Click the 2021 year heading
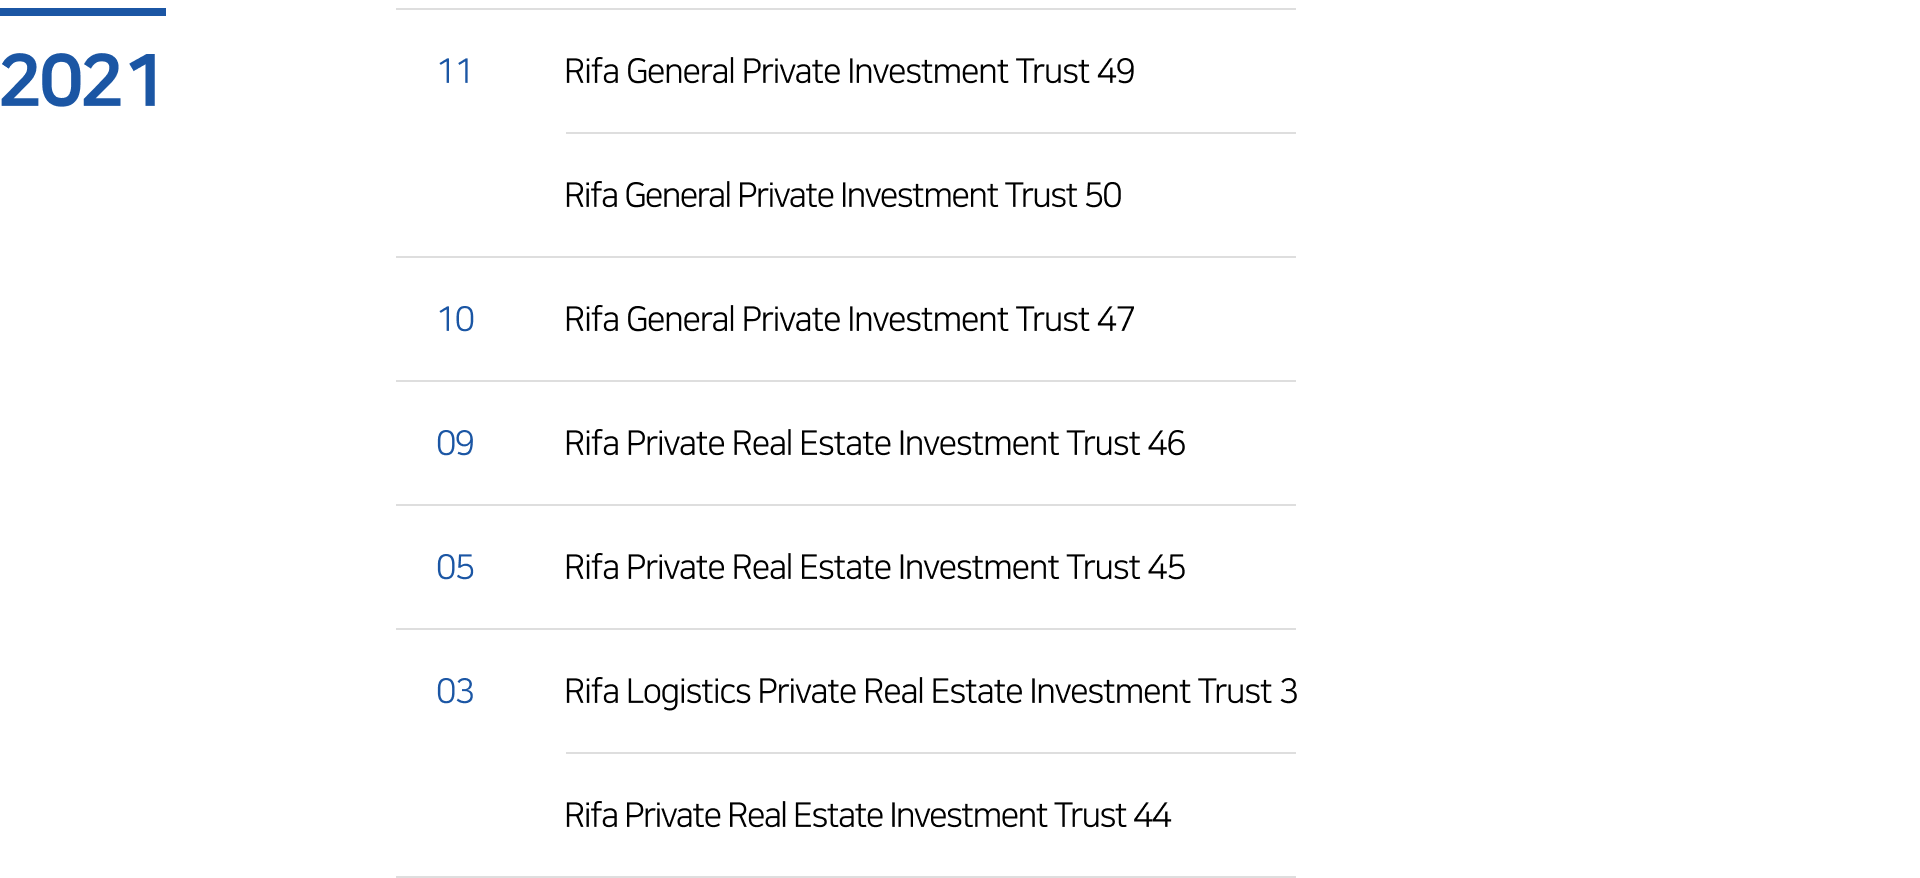The image size is (1920, 878). coord(80,80)
